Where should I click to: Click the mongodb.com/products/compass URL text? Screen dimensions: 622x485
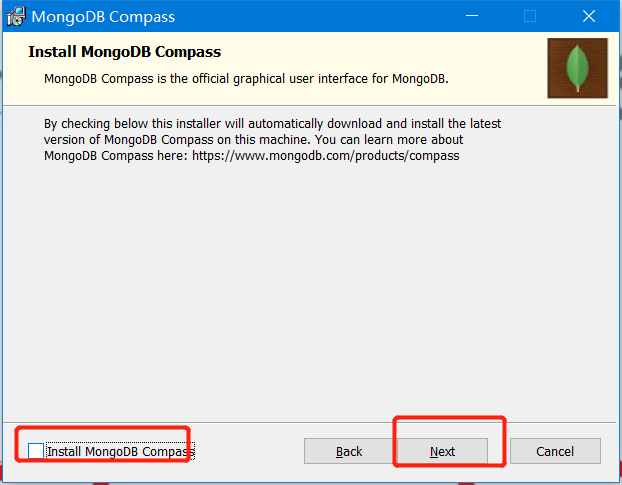pyautogui.click(x=325, y=156)
